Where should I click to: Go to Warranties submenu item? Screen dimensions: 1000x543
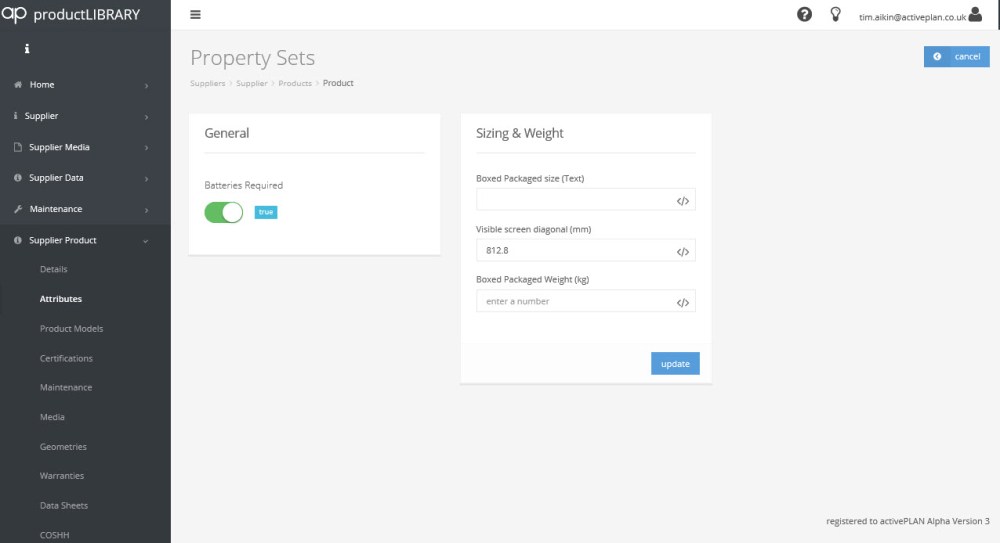[62, 476]
